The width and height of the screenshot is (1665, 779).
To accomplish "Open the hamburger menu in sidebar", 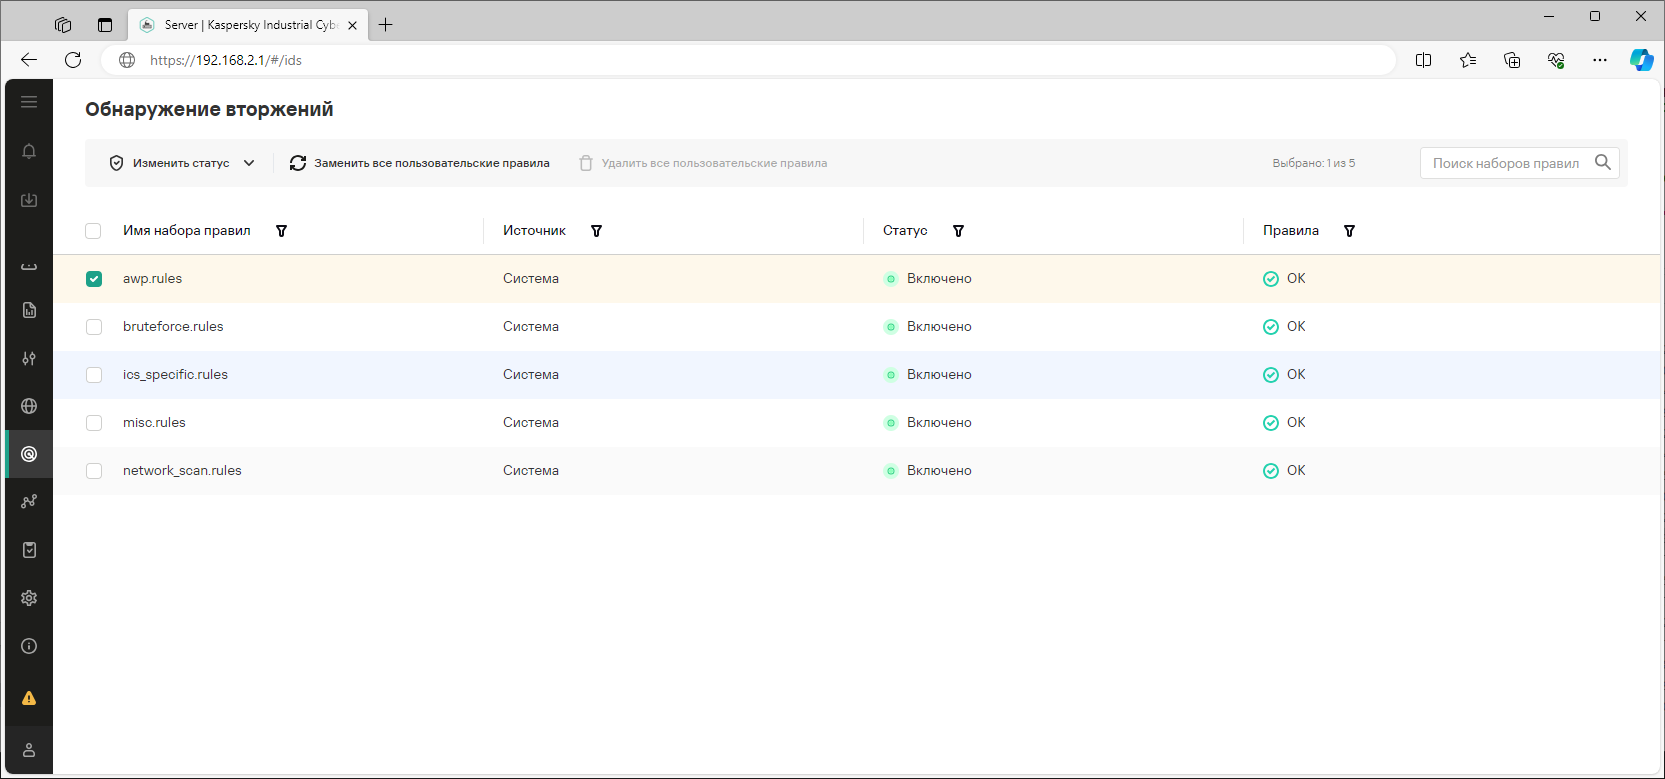I will 29,102.
